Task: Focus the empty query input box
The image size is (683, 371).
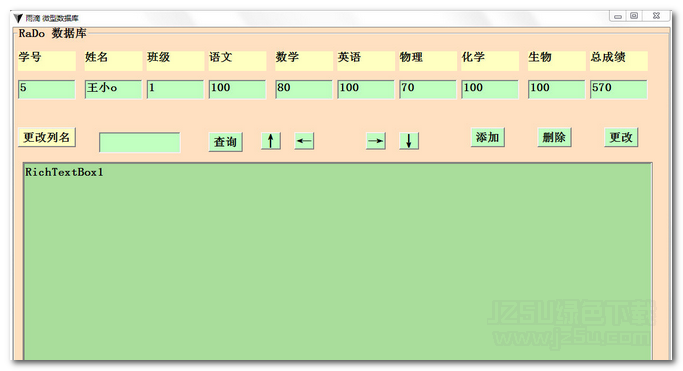Action: click(139, 142)
